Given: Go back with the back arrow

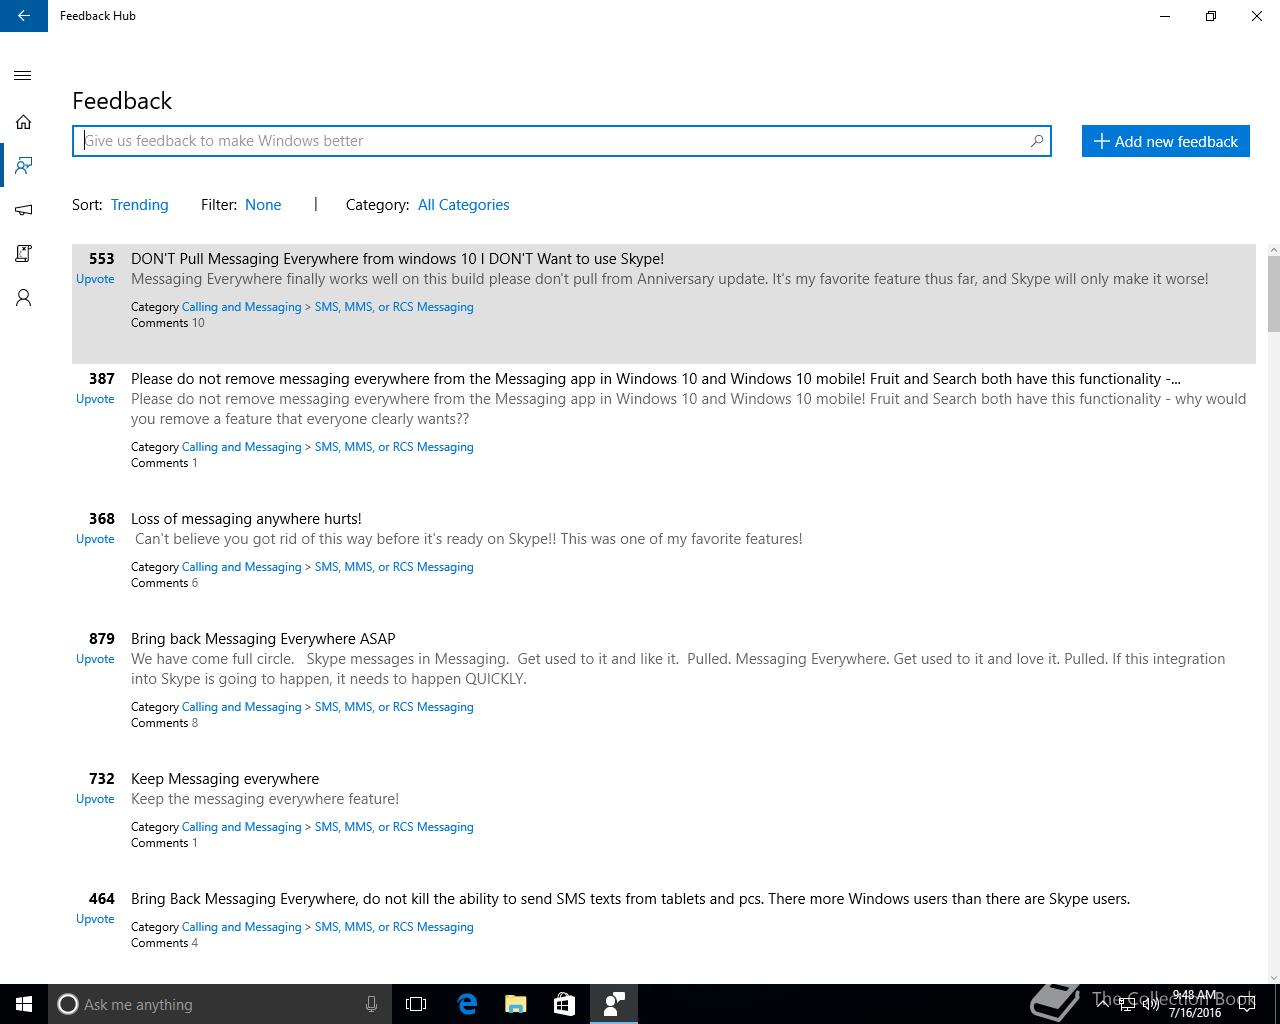Looking at the screenshot, I should click(x=24, y=16).
